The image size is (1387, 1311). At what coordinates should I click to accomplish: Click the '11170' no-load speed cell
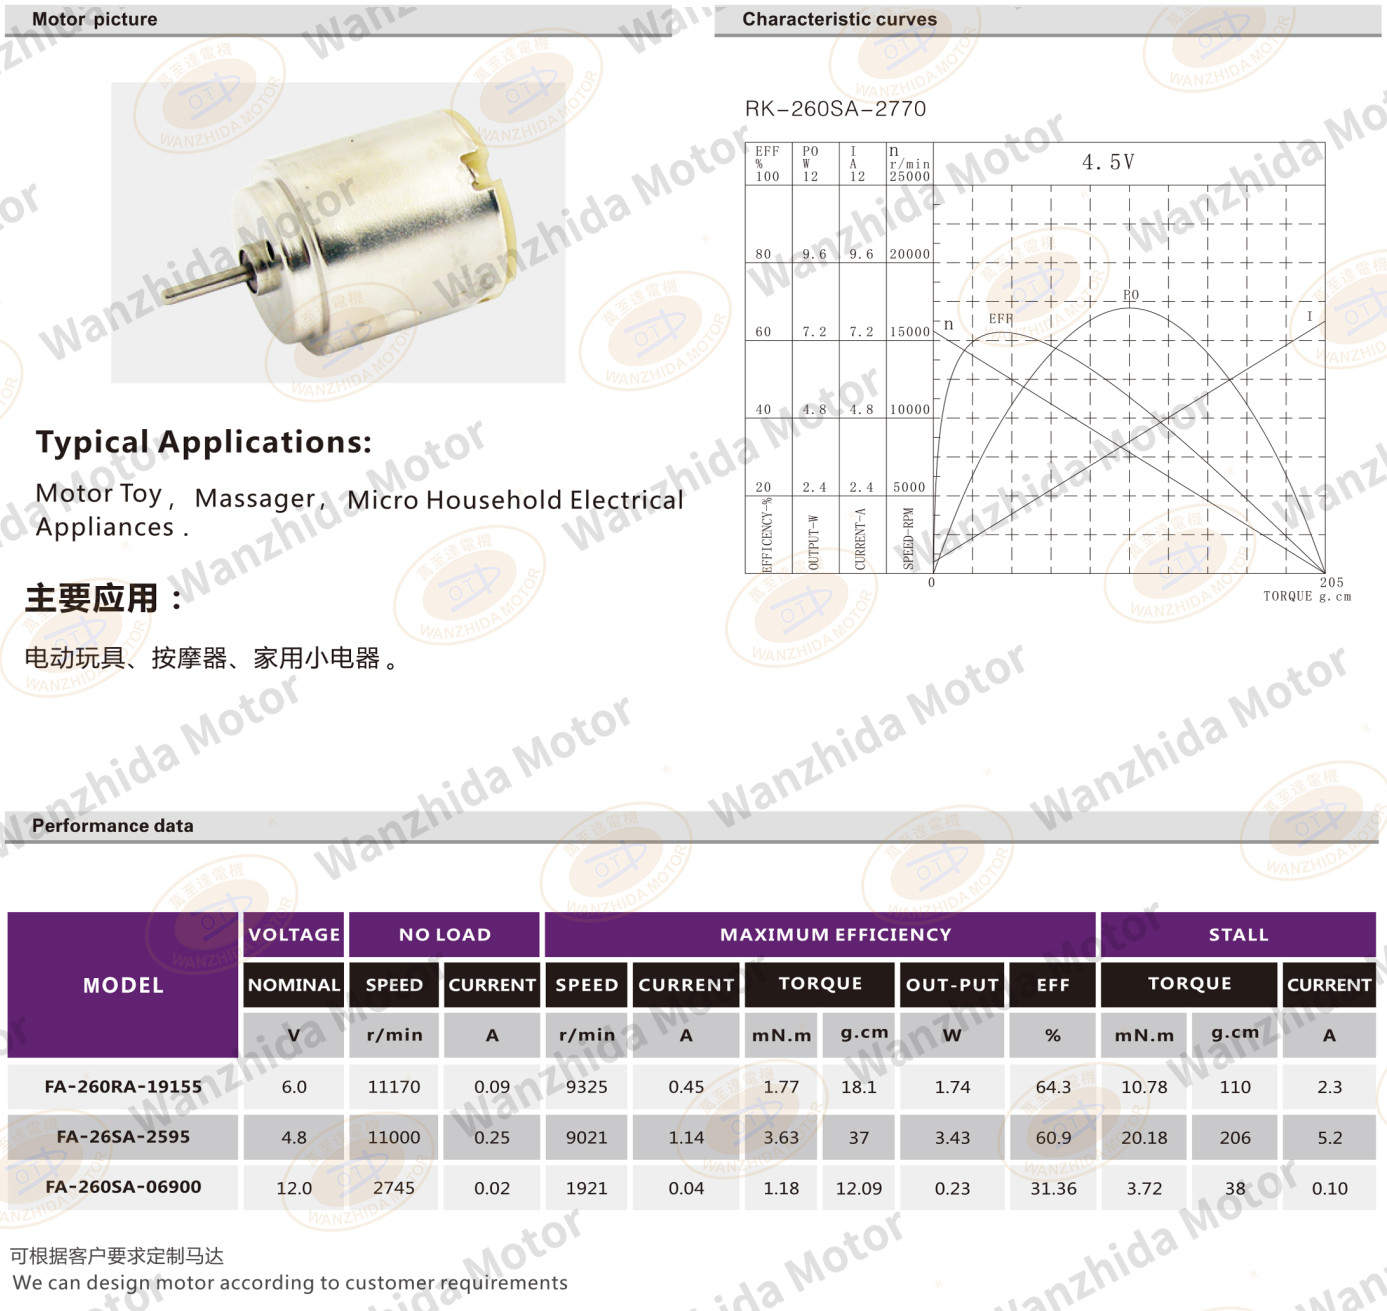tap(394, 1087)
